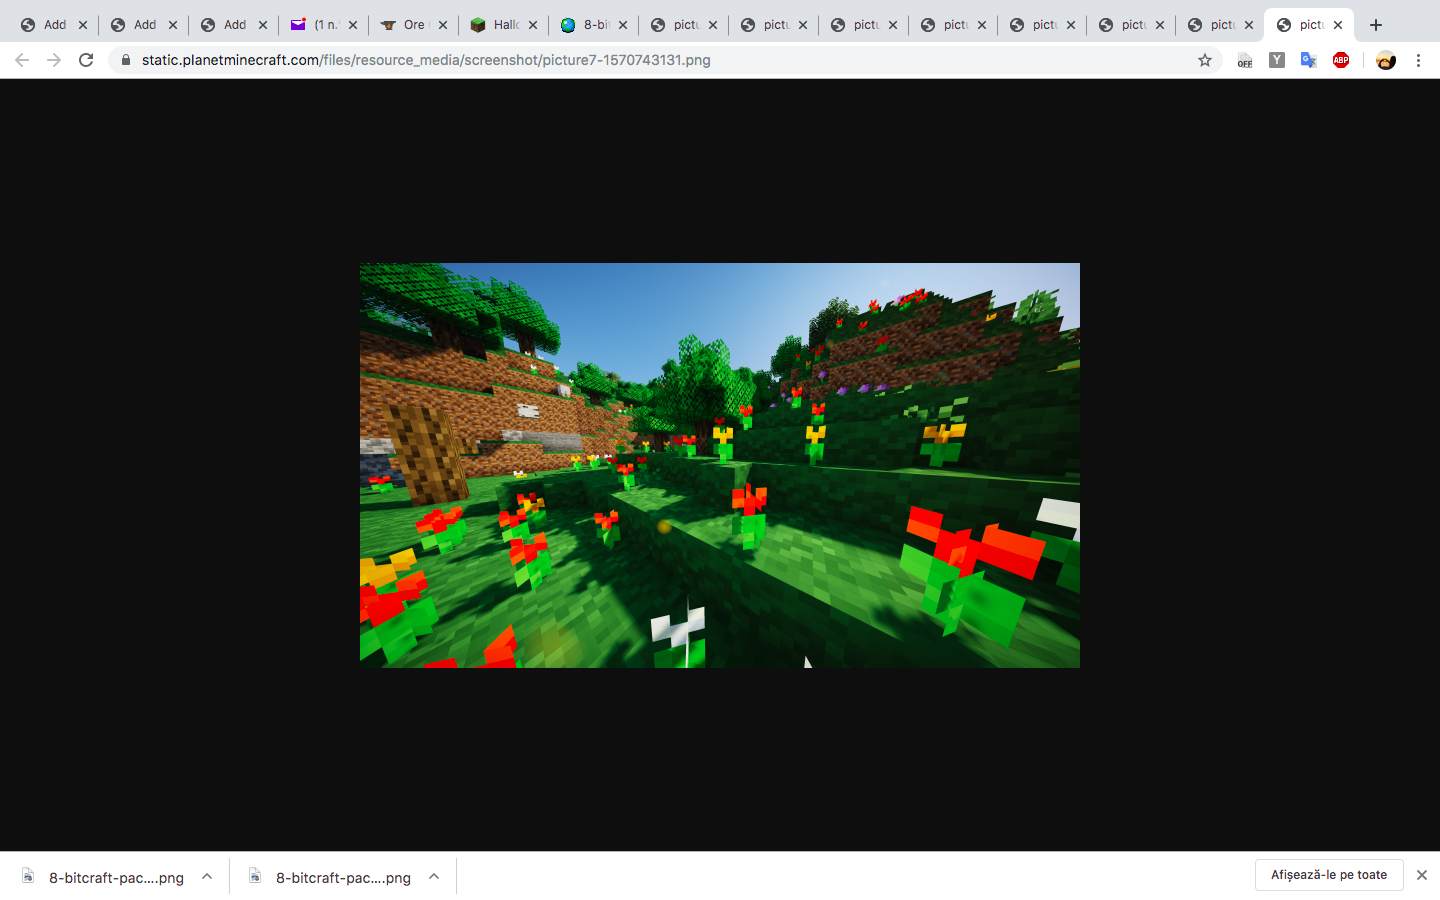Image resolution: width=1440 pixels, height=900 pixels.
Task: Open the Chrome profile avatar
Action: click(1386, 60)
